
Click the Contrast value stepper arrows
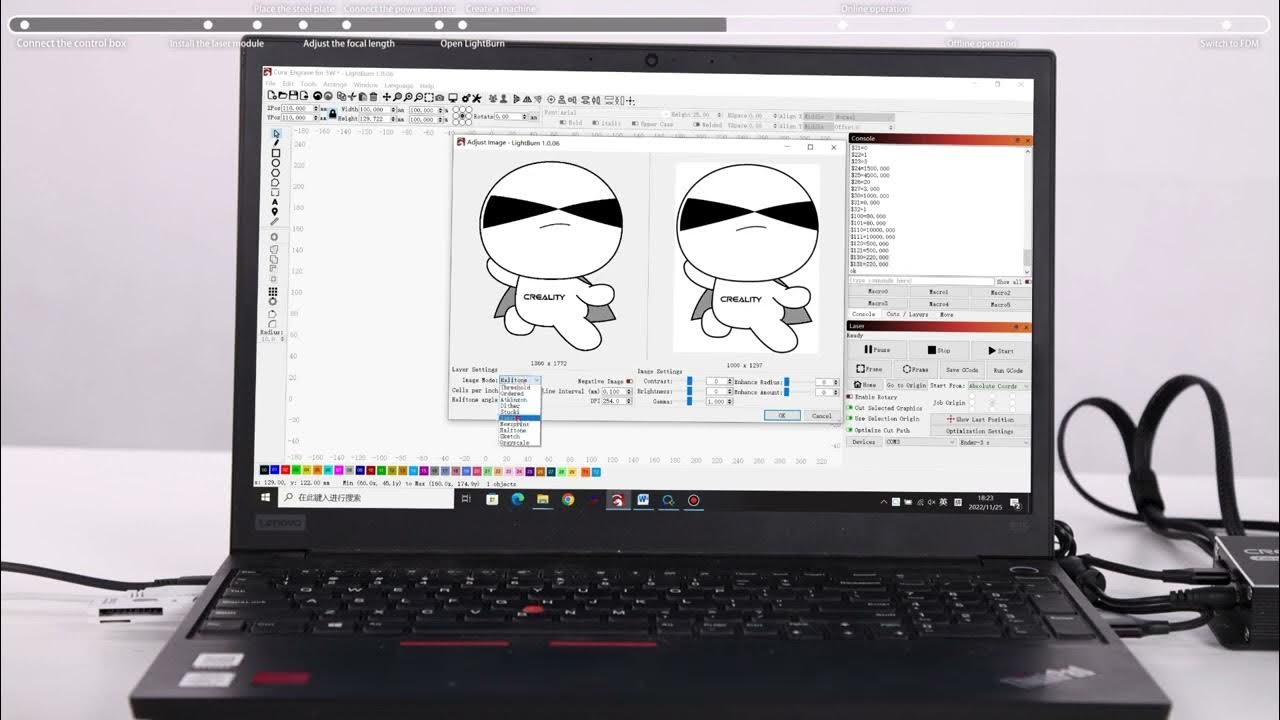point(730,381)
